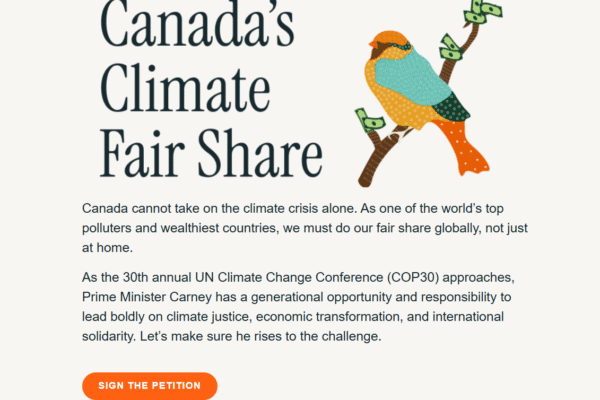
Task: Click the bird's orange head cap
Action: (x=389, y=39)
